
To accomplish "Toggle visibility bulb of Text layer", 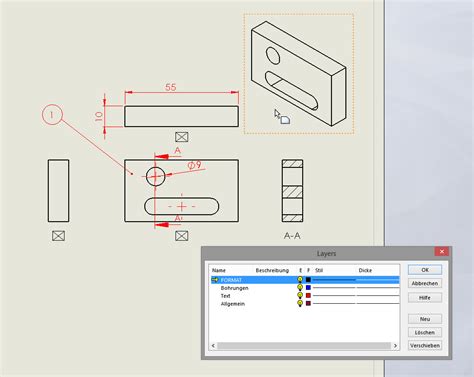I will click(300, 295).
